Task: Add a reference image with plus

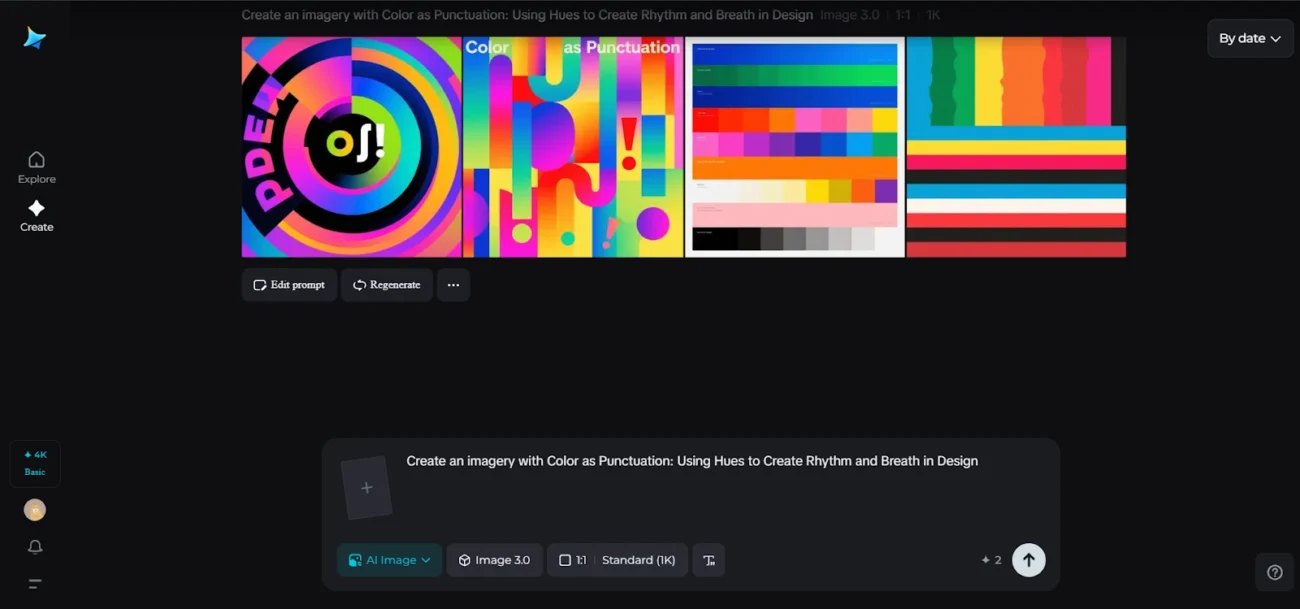Action: click(x=366, y=488)
